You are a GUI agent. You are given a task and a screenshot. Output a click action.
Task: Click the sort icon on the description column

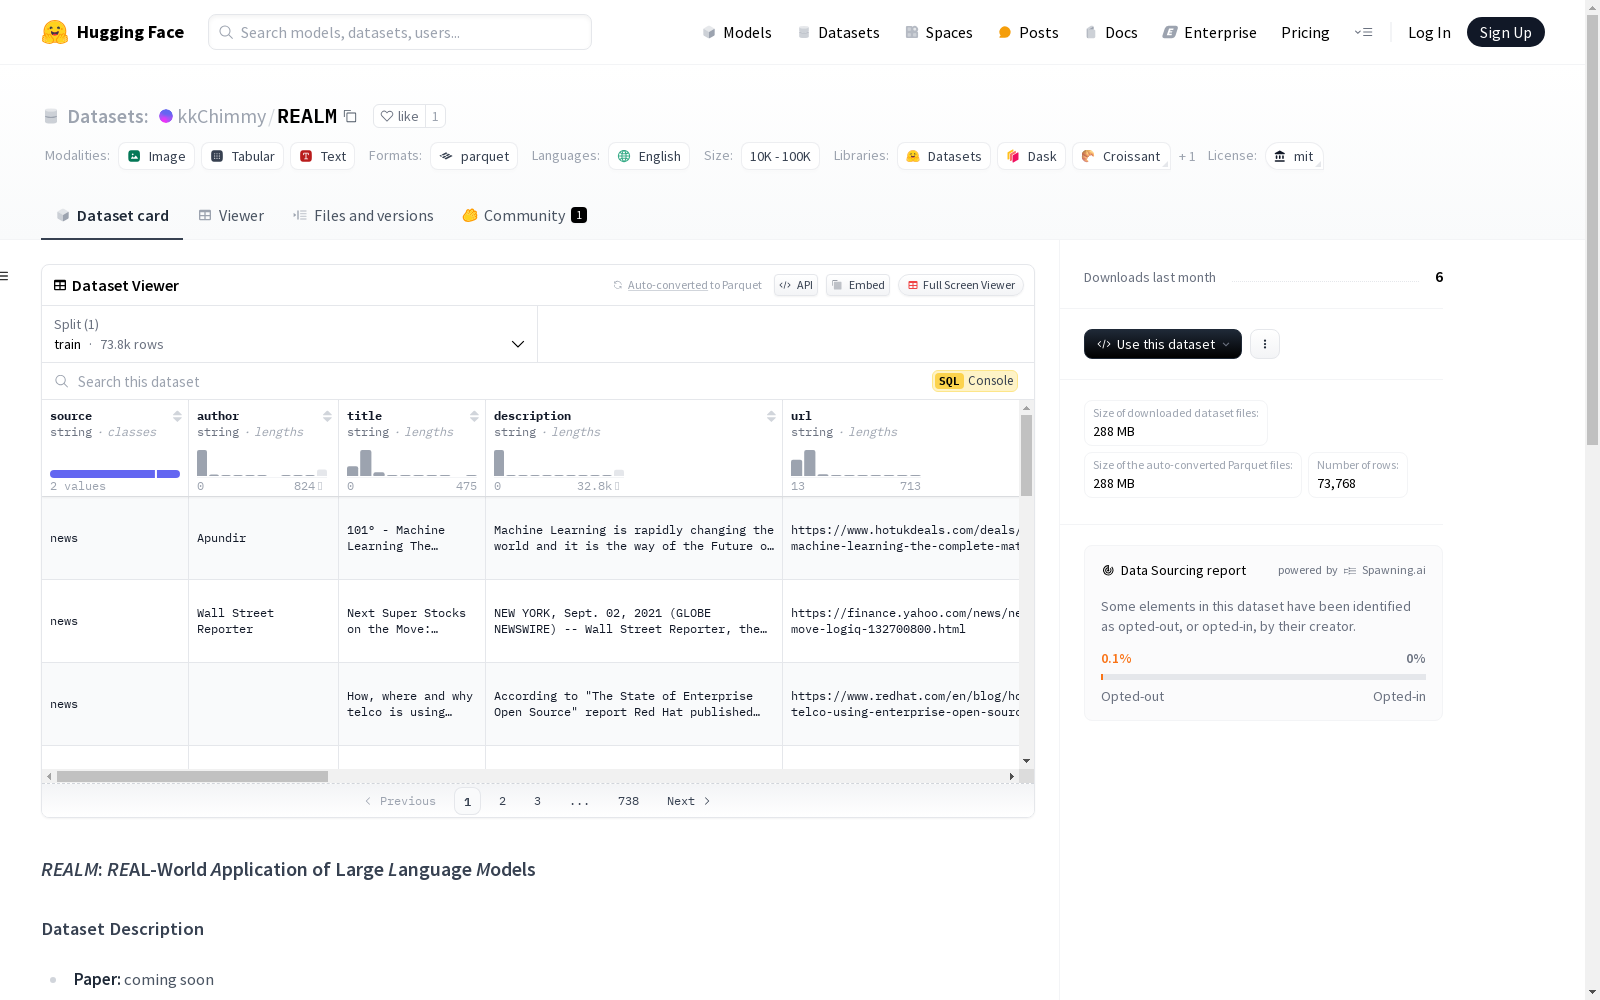(x=771, y=416)
